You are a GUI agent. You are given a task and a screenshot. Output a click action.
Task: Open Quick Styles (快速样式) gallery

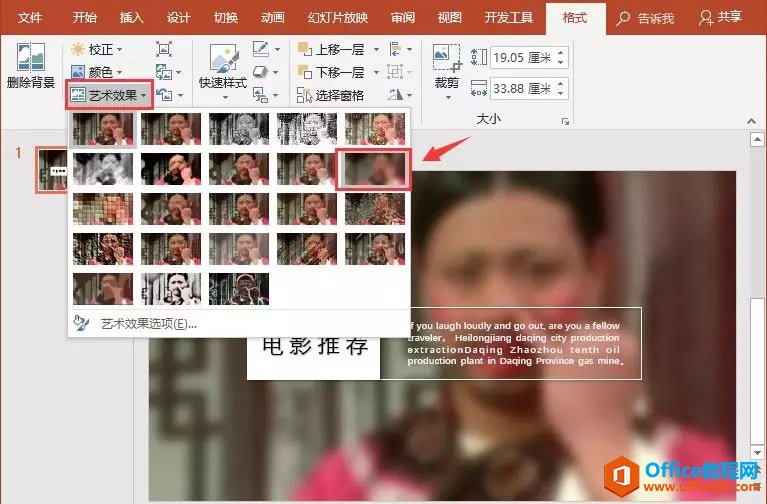click(223, 71)
